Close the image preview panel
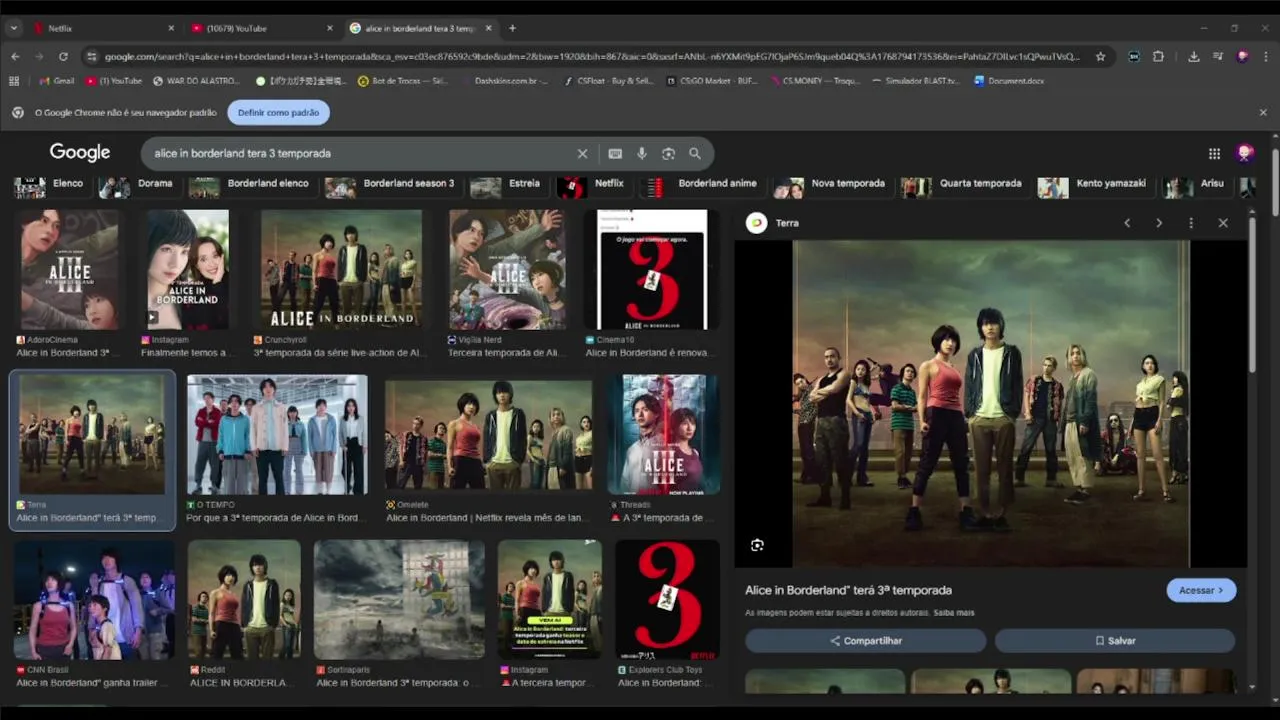This screenshot has height=720, width=1280. pos(1223,223)
